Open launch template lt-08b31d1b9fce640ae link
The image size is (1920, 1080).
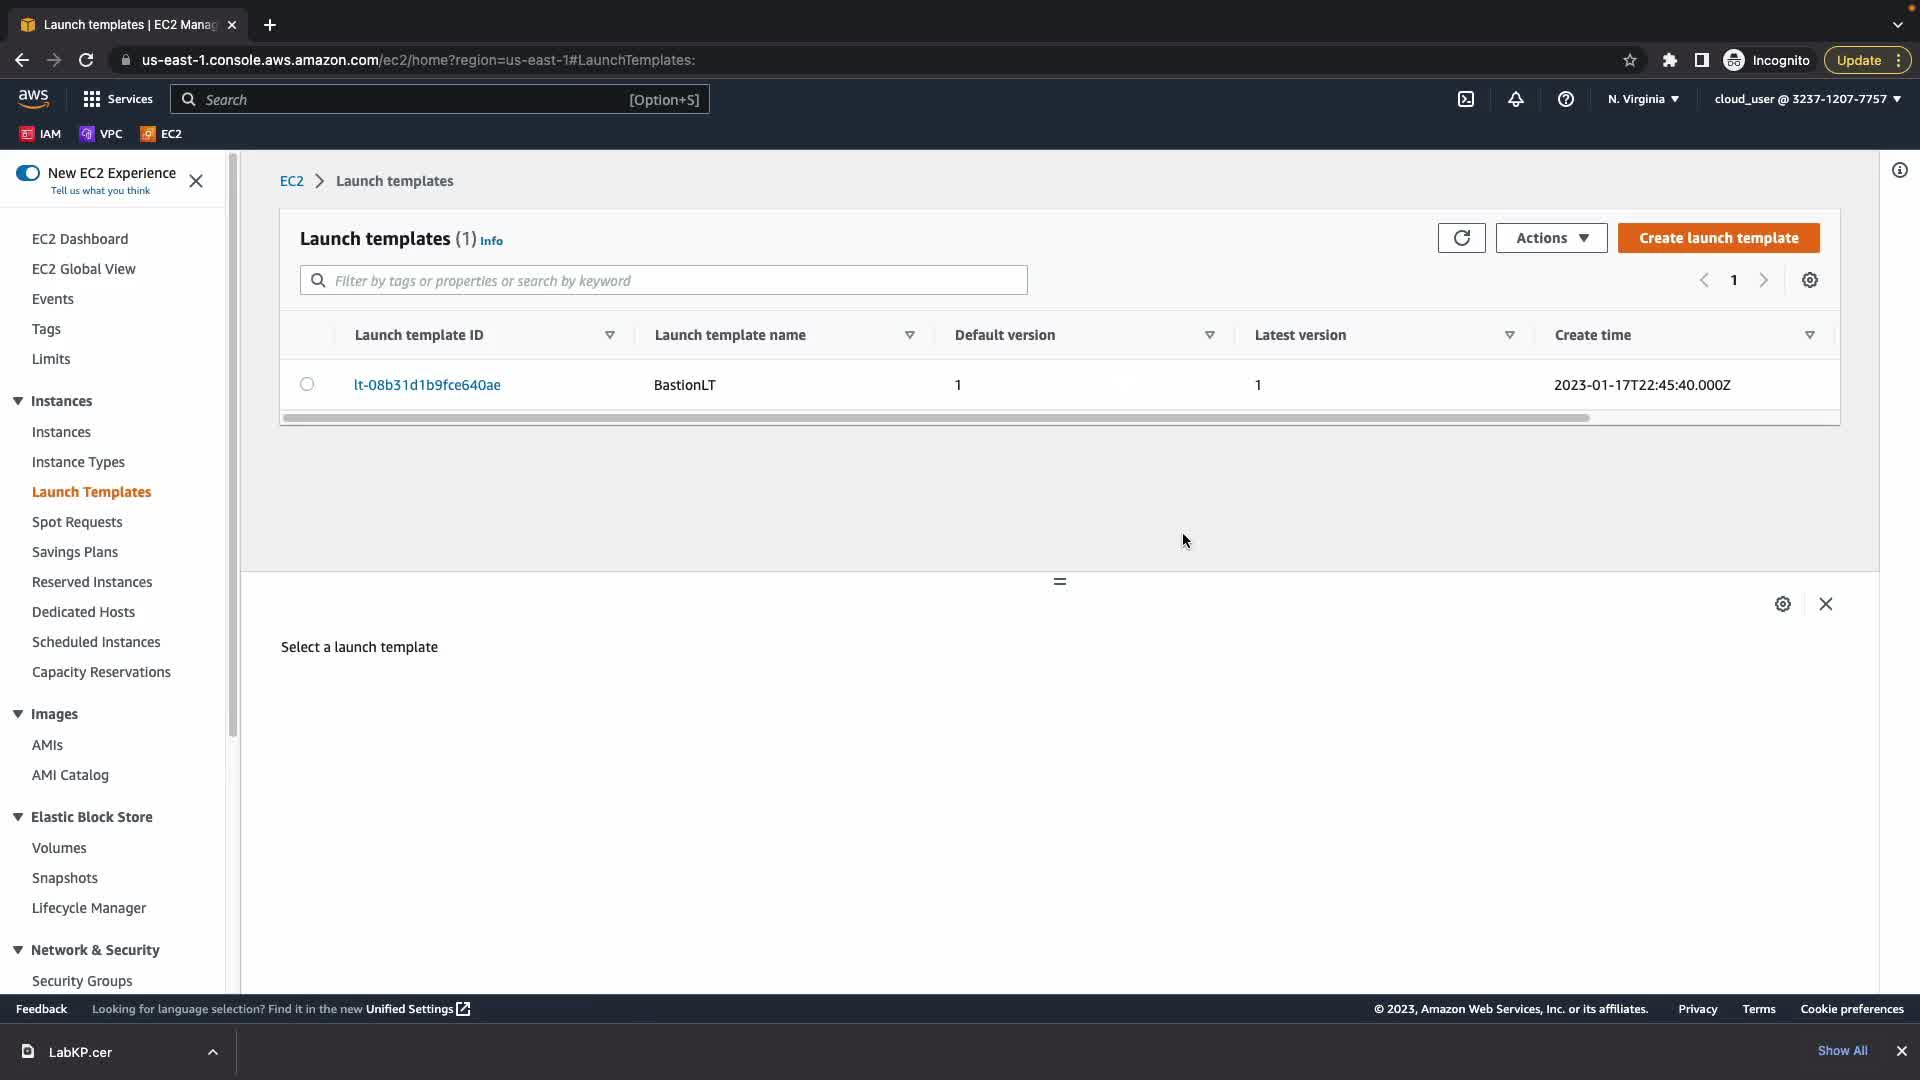(x=427, y=385)
